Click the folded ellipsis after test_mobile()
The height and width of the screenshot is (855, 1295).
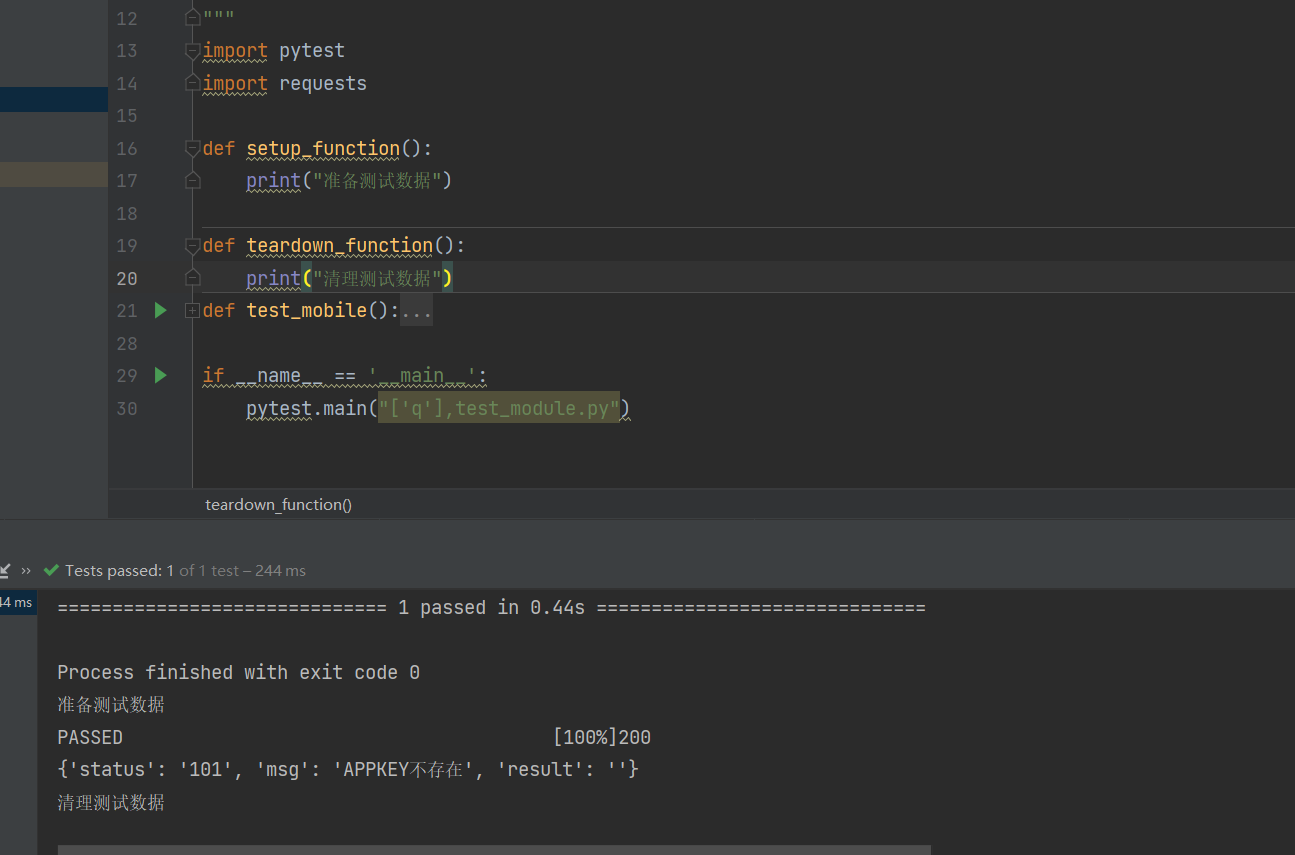click(x=416, y=311)
